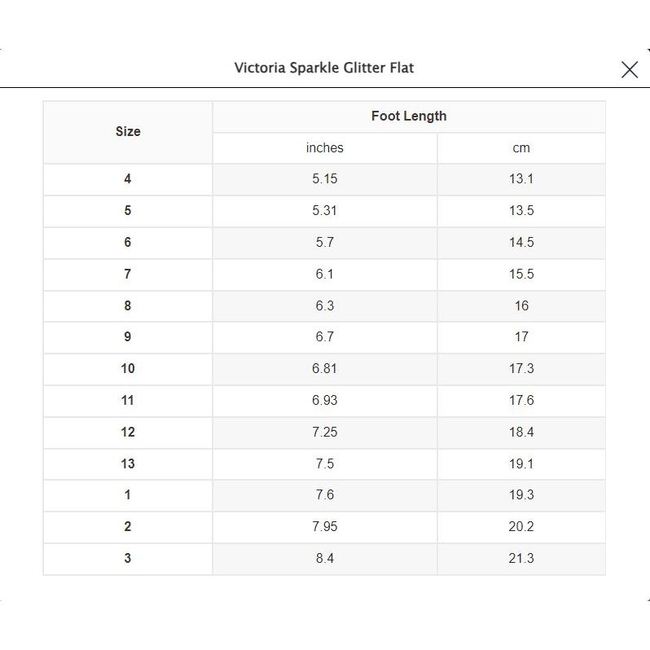Click the 6.81 inches cell

[x=325, y=369]
